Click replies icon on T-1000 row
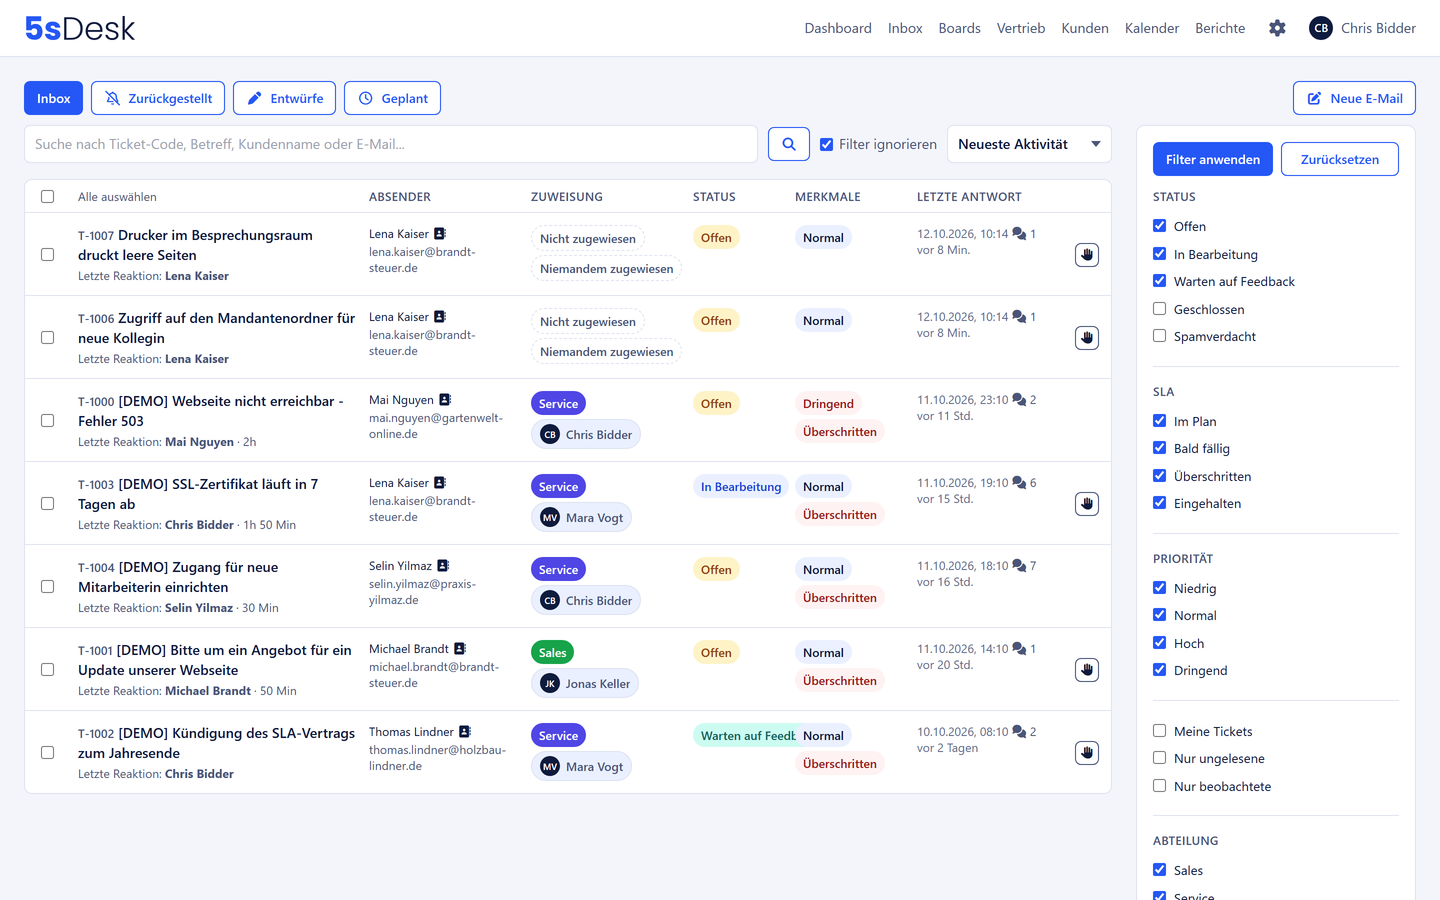Screen dimensions: 1440x900 tap(1019, 400)
